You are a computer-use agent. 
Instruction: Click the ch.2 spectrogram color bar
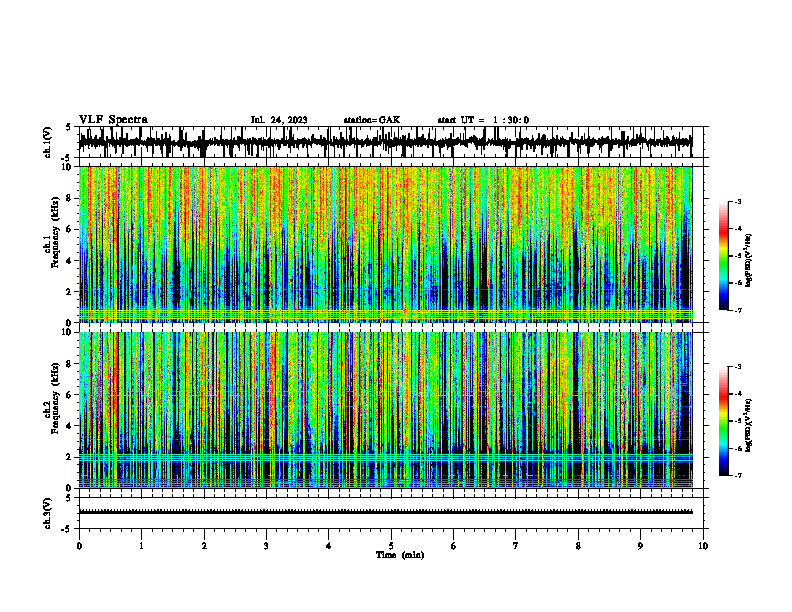pyautogui.click(x=723, y=421)
